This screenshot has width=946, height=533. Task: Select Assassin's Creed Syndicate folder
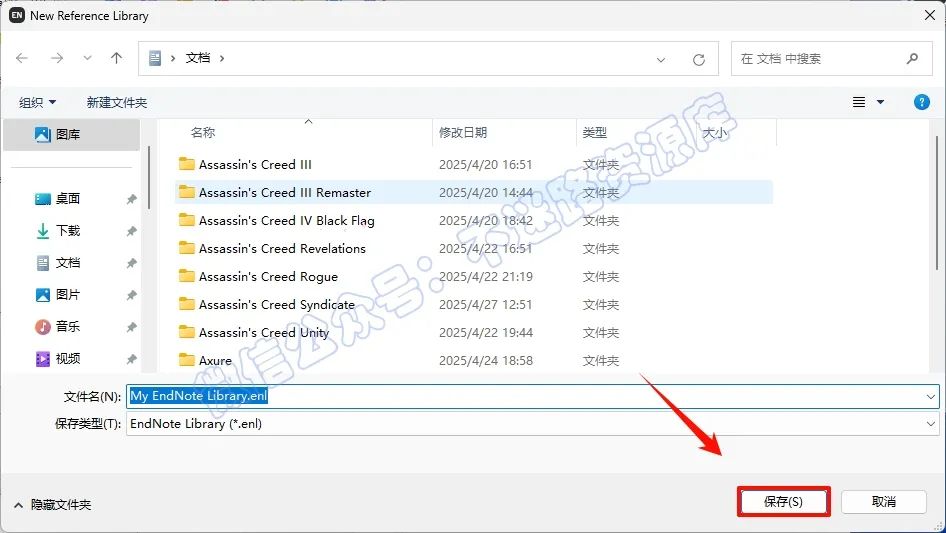pyautogui.click(x=277, y=305)
